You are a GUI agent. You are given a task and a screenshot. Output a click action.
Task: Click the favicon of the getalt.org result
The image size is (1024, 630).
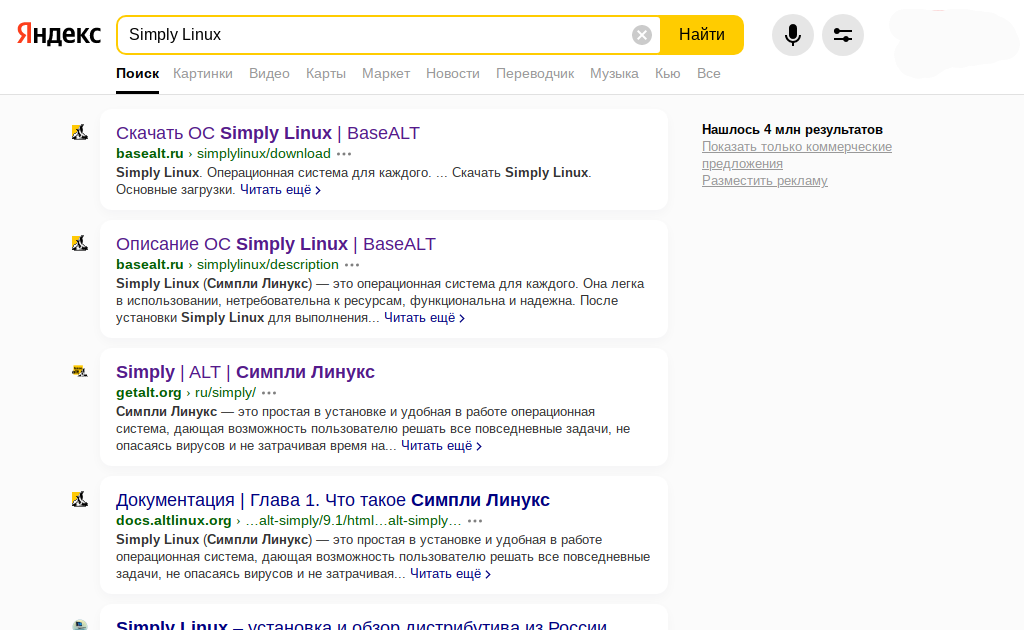tap(80, 371)
